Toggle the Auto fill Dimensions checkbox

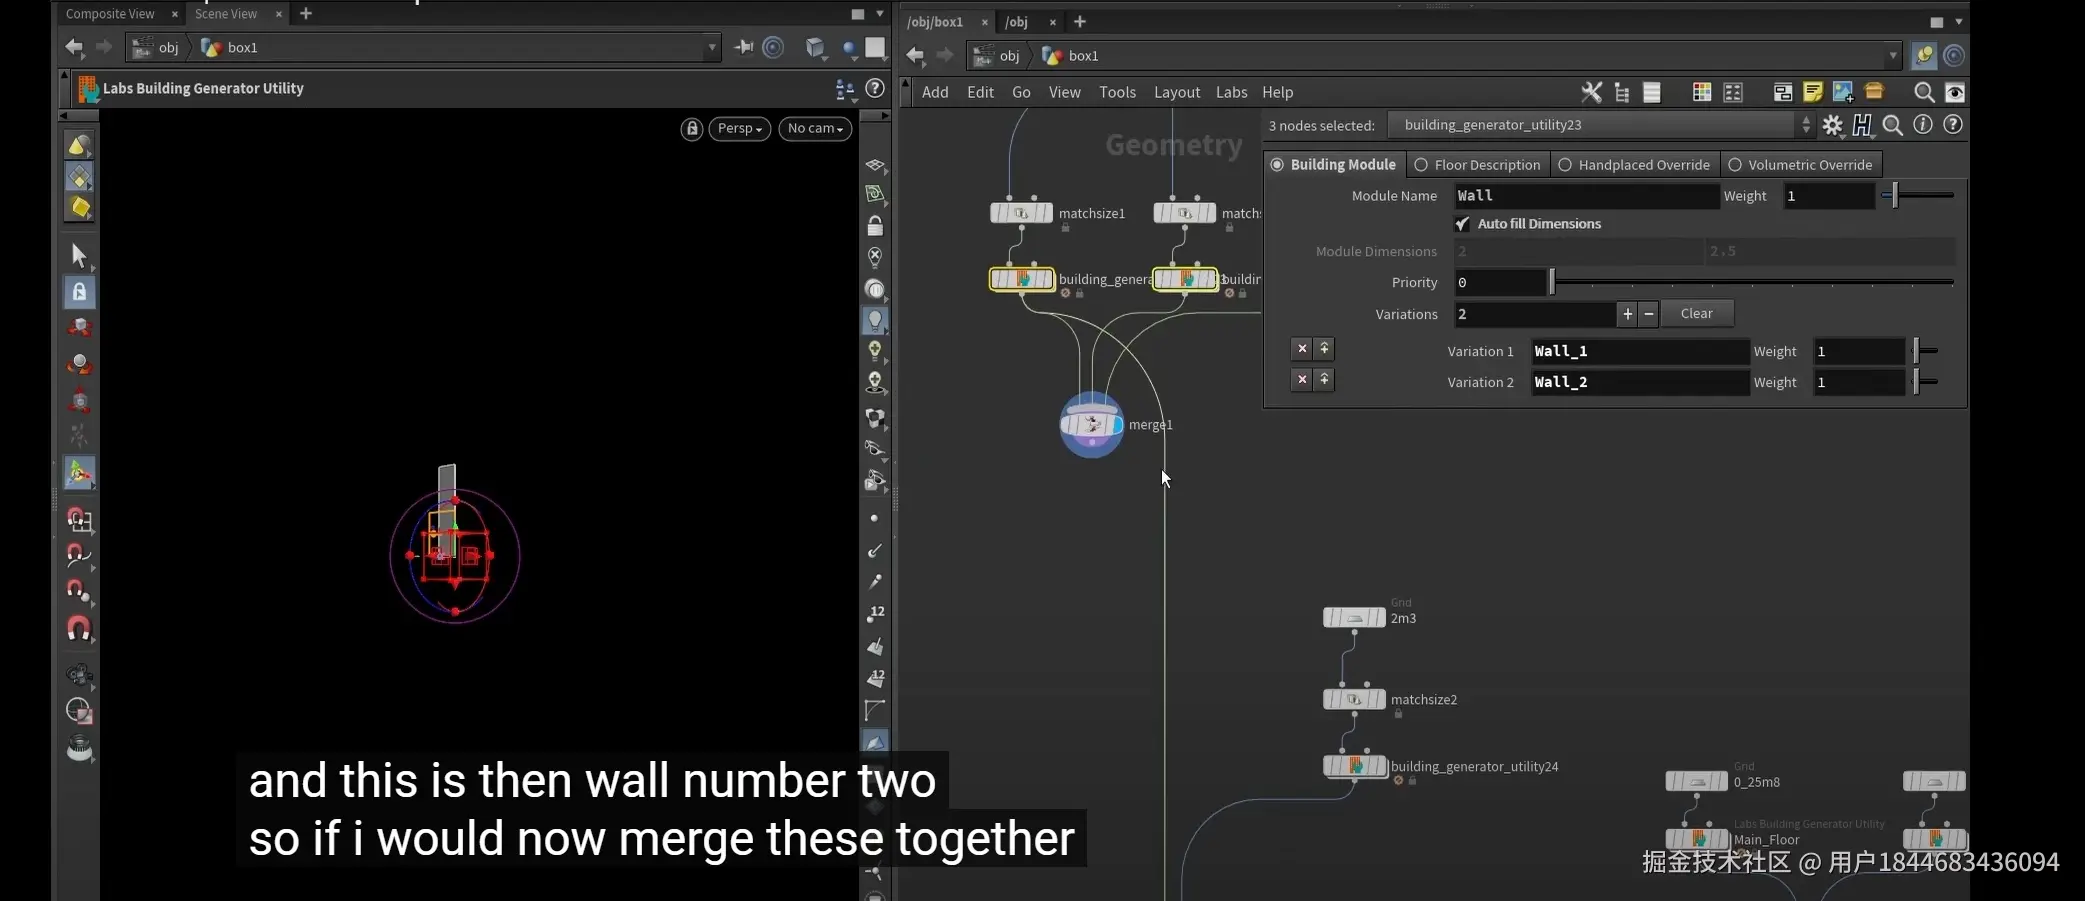[x=1463, y=224]
